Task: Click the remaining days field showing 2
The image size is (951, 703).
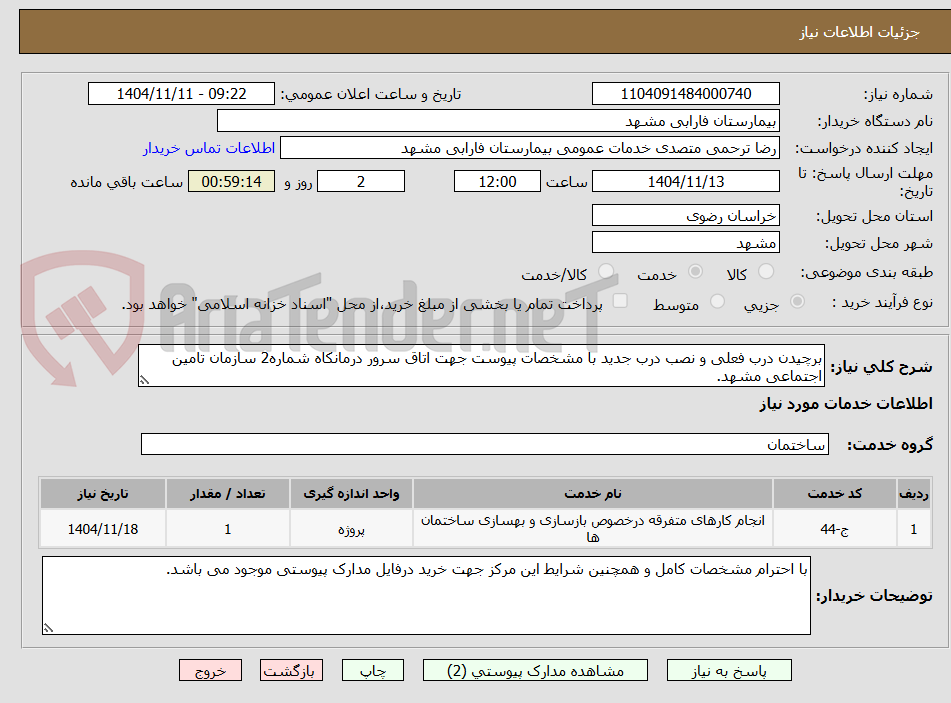Action: tap(361, 181)
